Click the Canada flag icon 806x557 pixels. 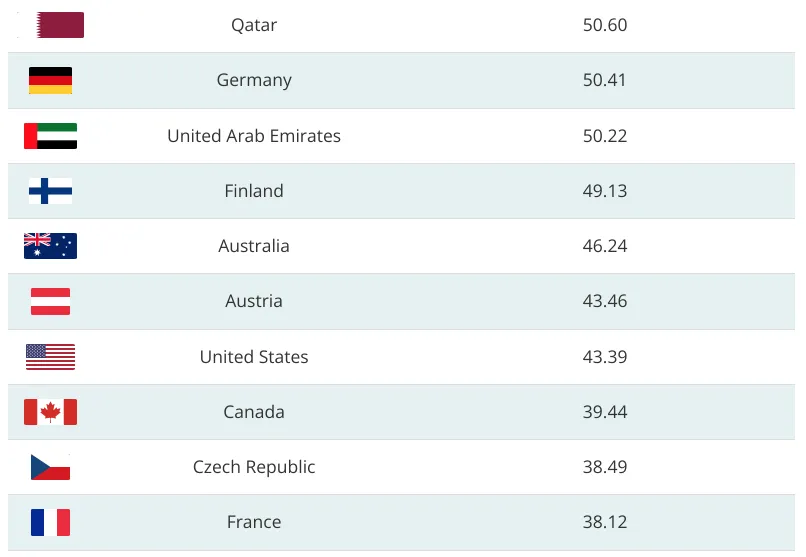click(50, 412)
